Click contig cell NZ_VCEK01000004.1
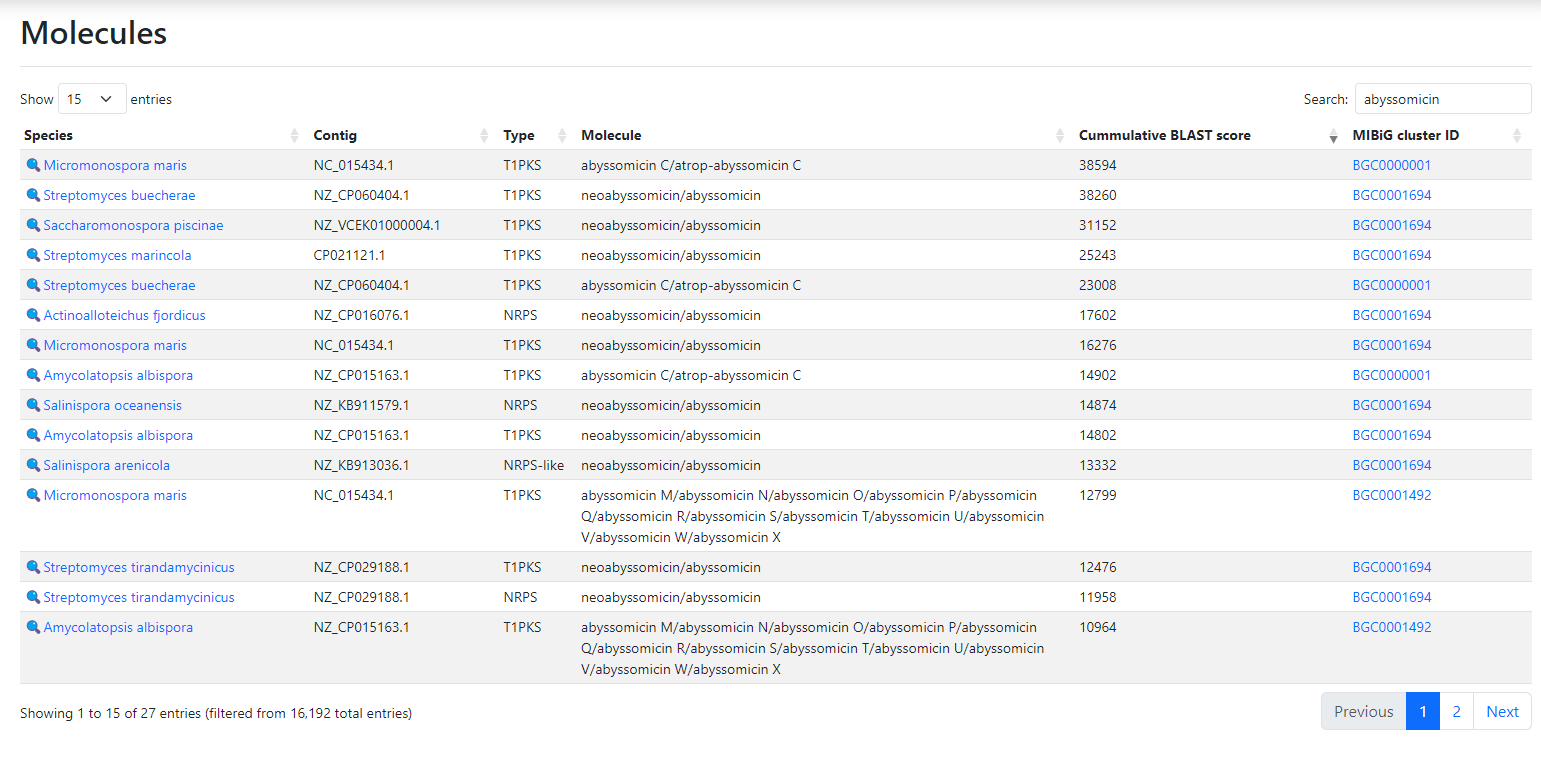Image resolution: width=1541 pixels, height=758 pixels. [377, 225]
